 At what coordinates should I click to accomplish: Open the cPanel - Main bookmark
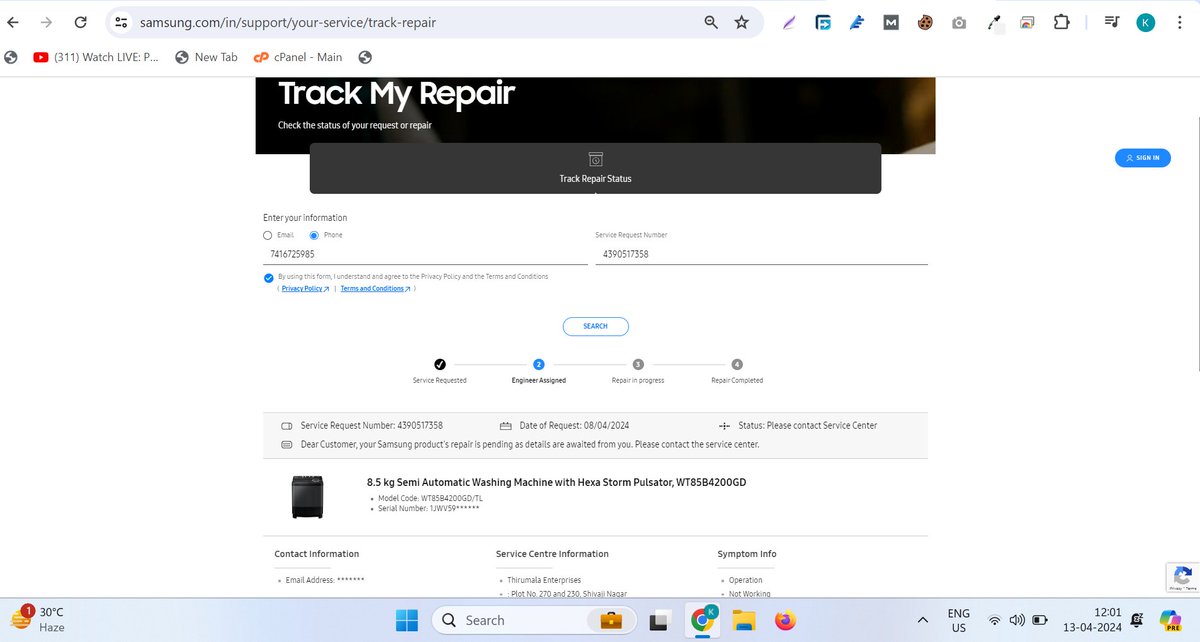coord(298,57)
